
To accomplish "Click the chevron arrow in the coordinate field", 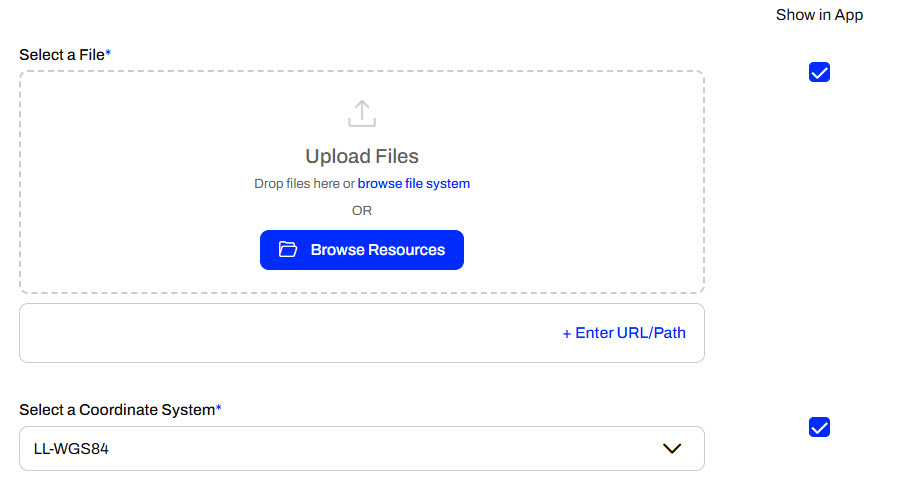I will tap(672, 449).
